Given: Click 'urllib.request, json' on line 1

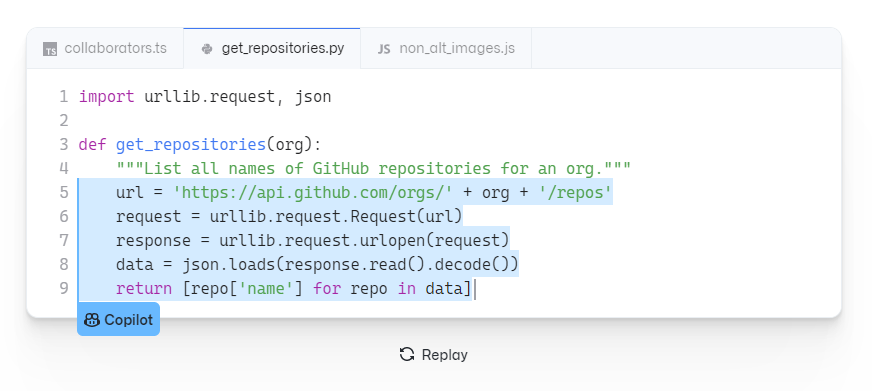Looking at the screenshot, I should click(x=237, y=97).
